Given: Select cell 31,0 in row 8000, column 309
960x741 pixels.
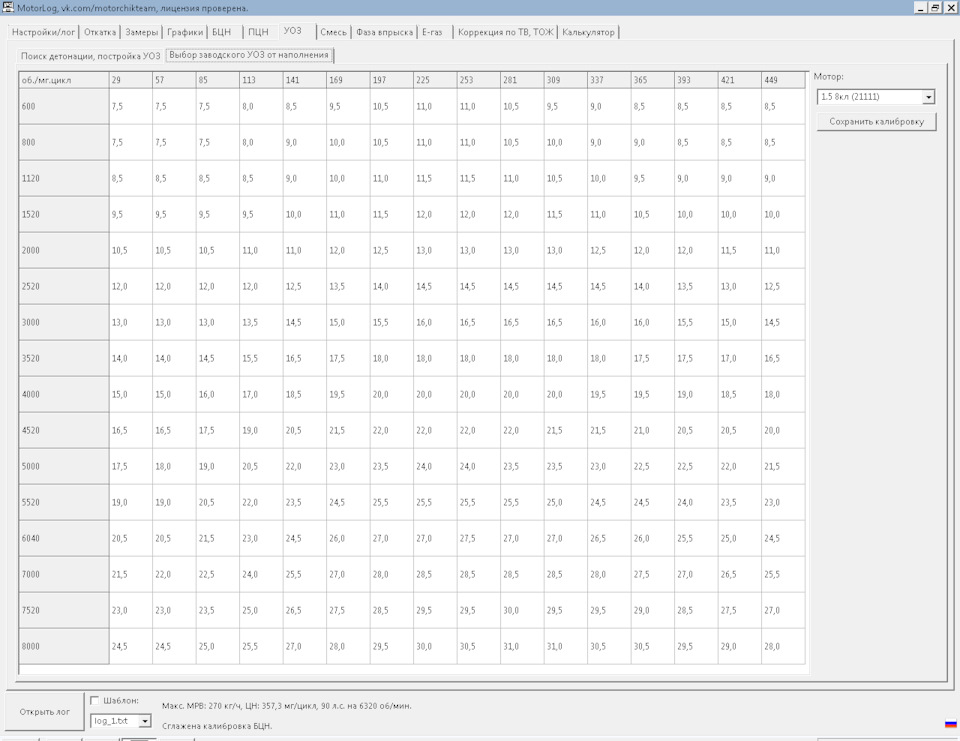Looking at the screenshot, I should [x=566, y=646].
